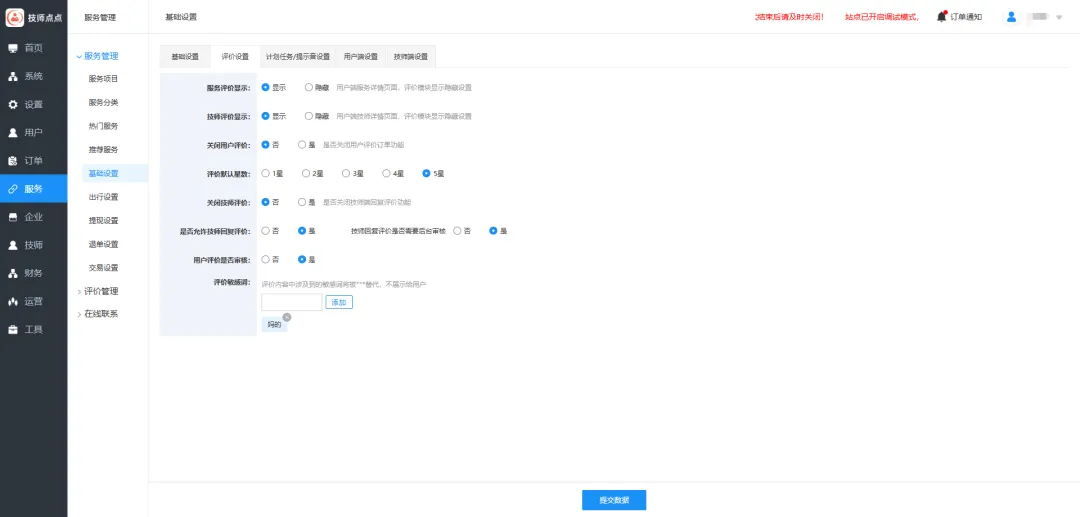
Task: Open the 运营 operations icon in sidebar
Action: click(x=13, y=301)
